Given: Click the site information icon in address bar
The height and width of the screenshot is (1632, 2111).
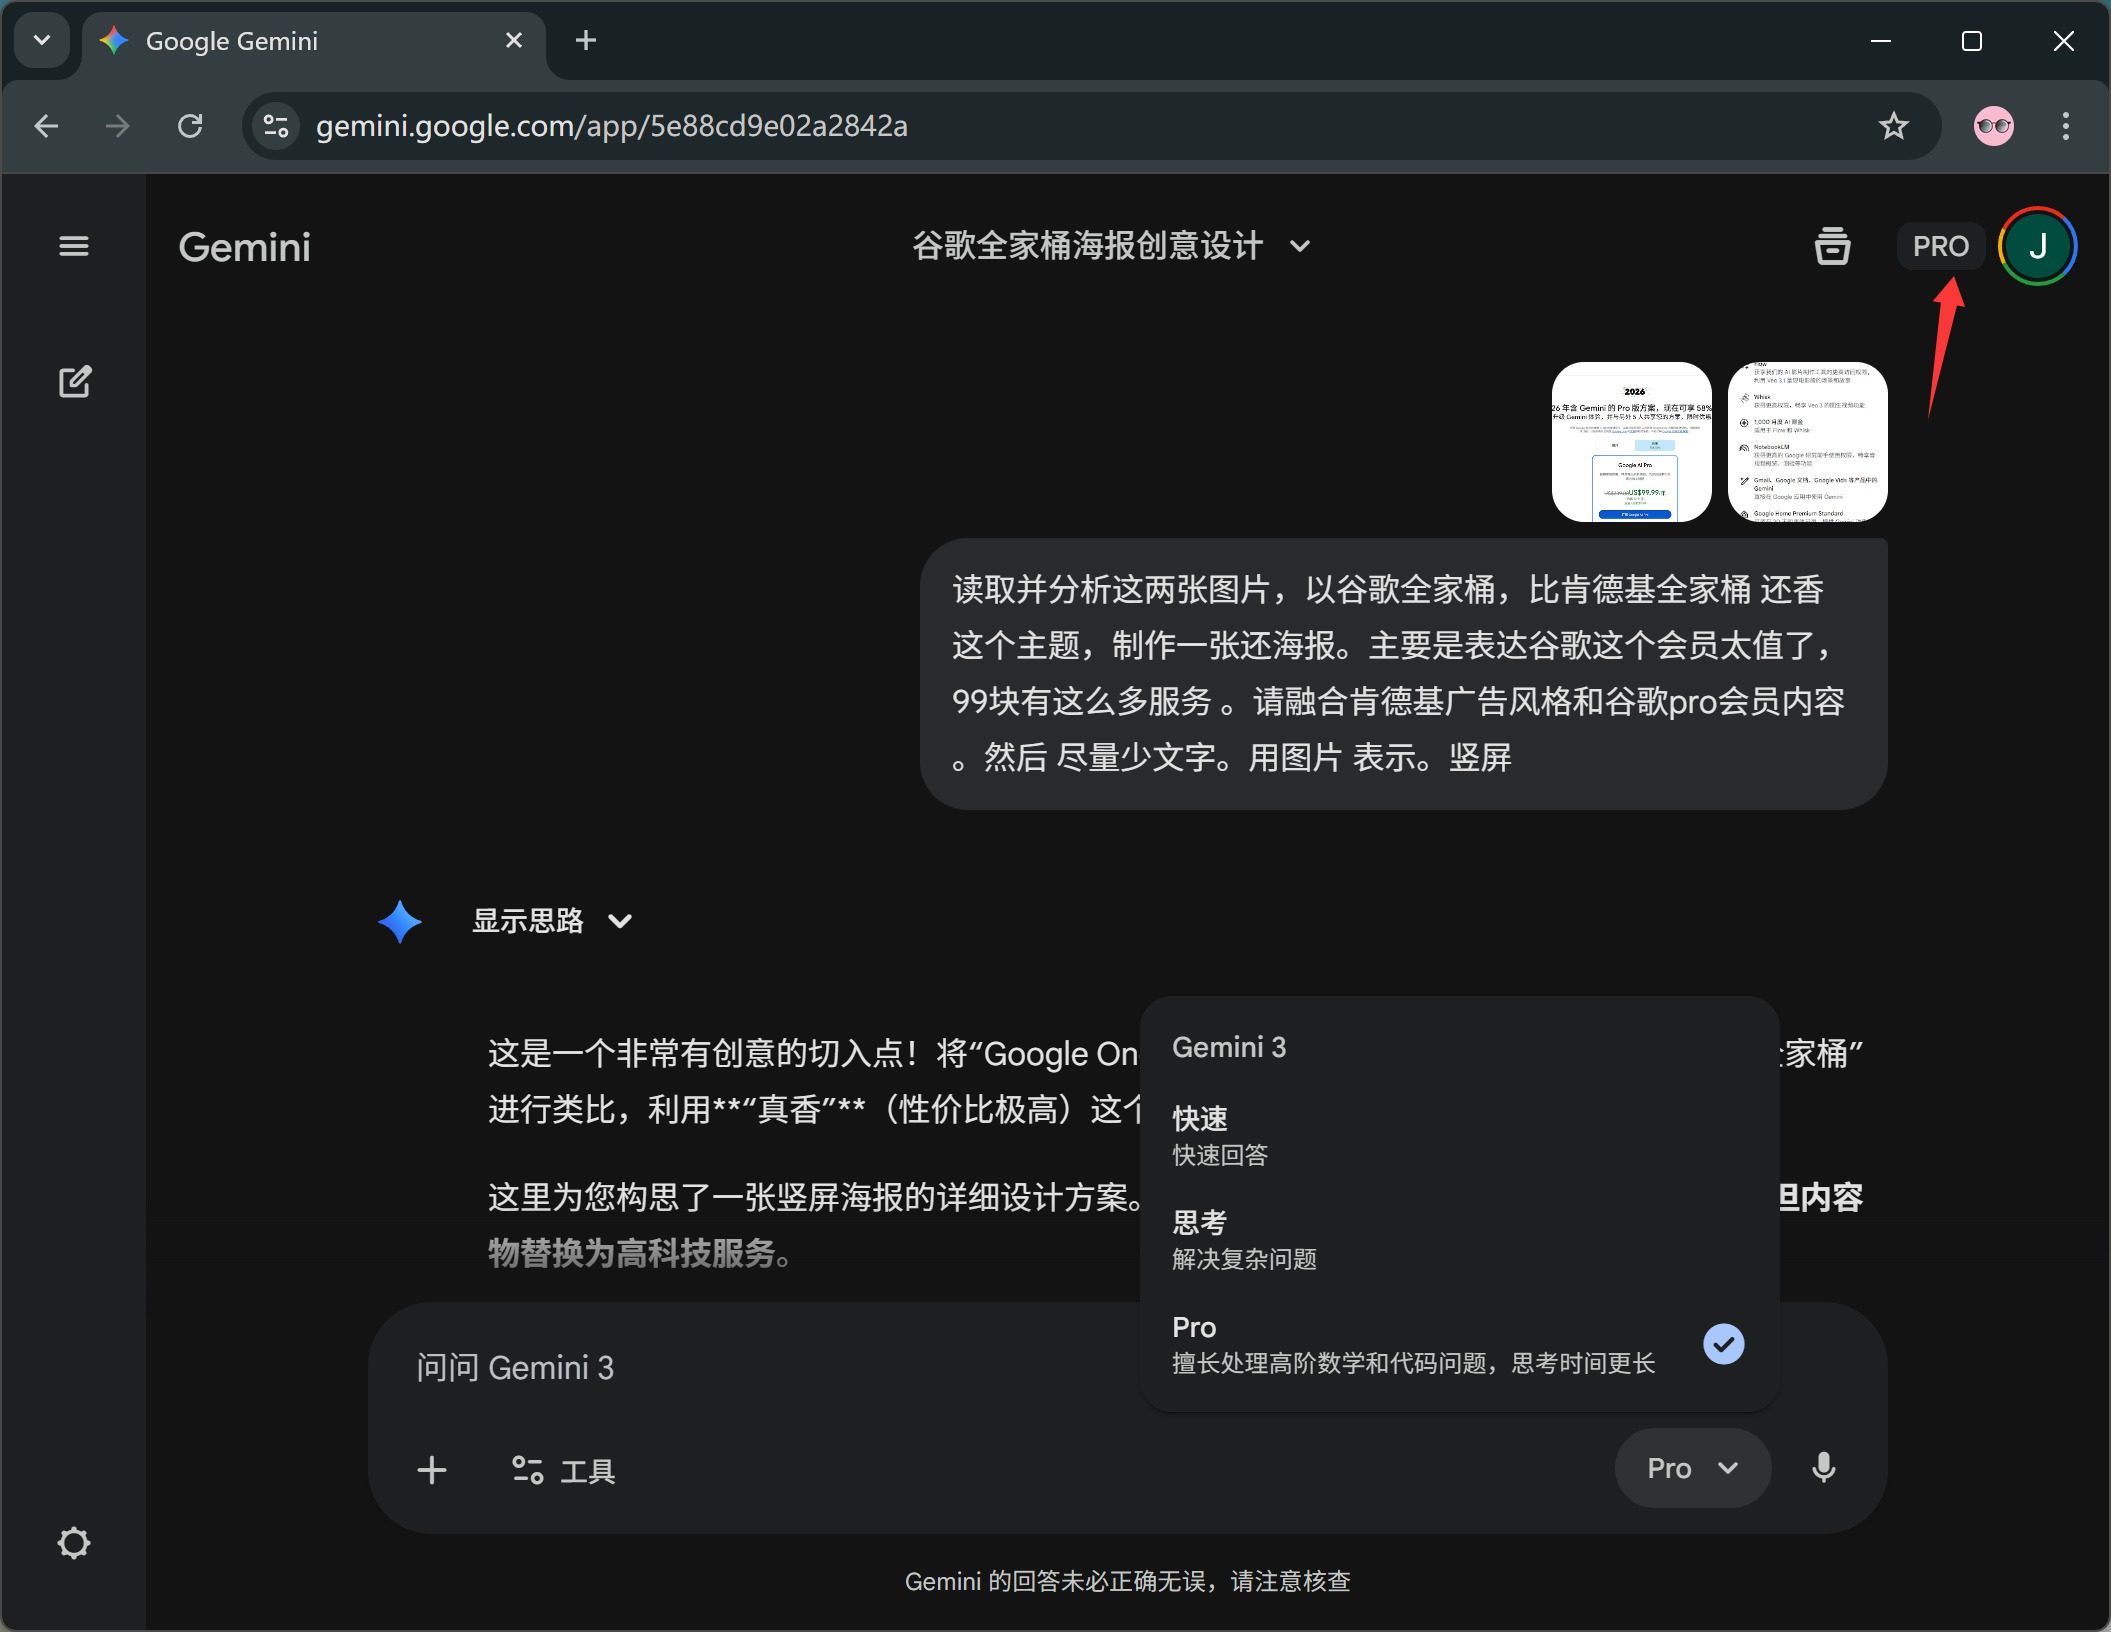Looking at the screenshot, I should click(x=275, y=126).
